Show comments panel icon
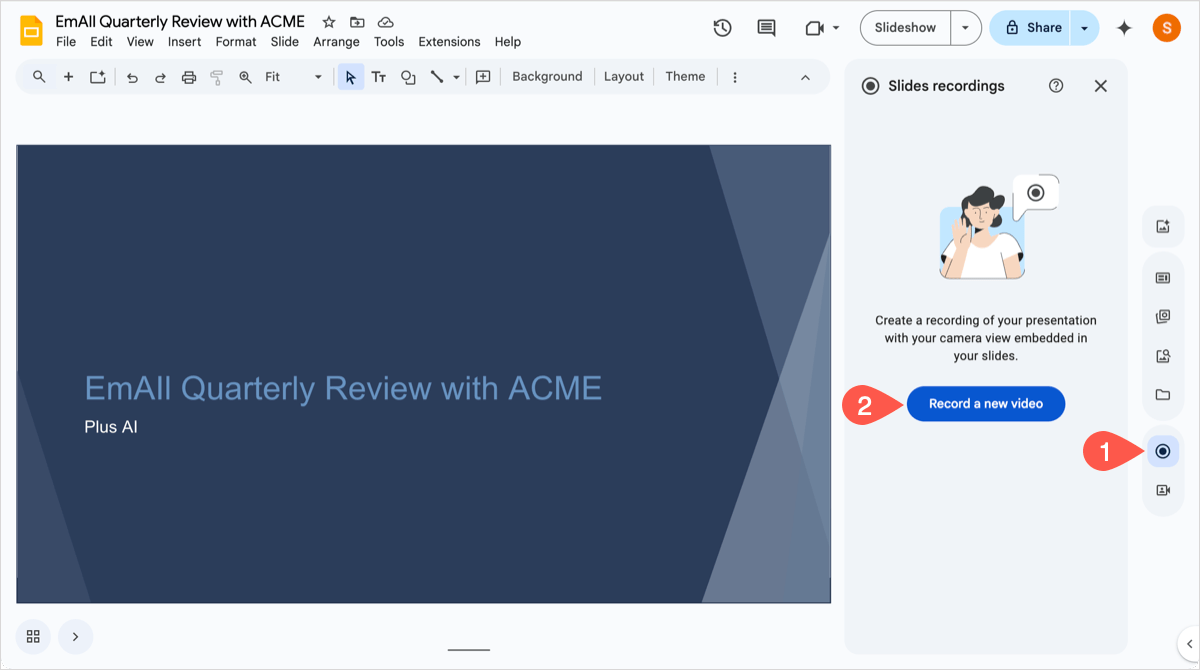Image resolution: width=1200 pixels, height=670 pixels. click(766, 28)
